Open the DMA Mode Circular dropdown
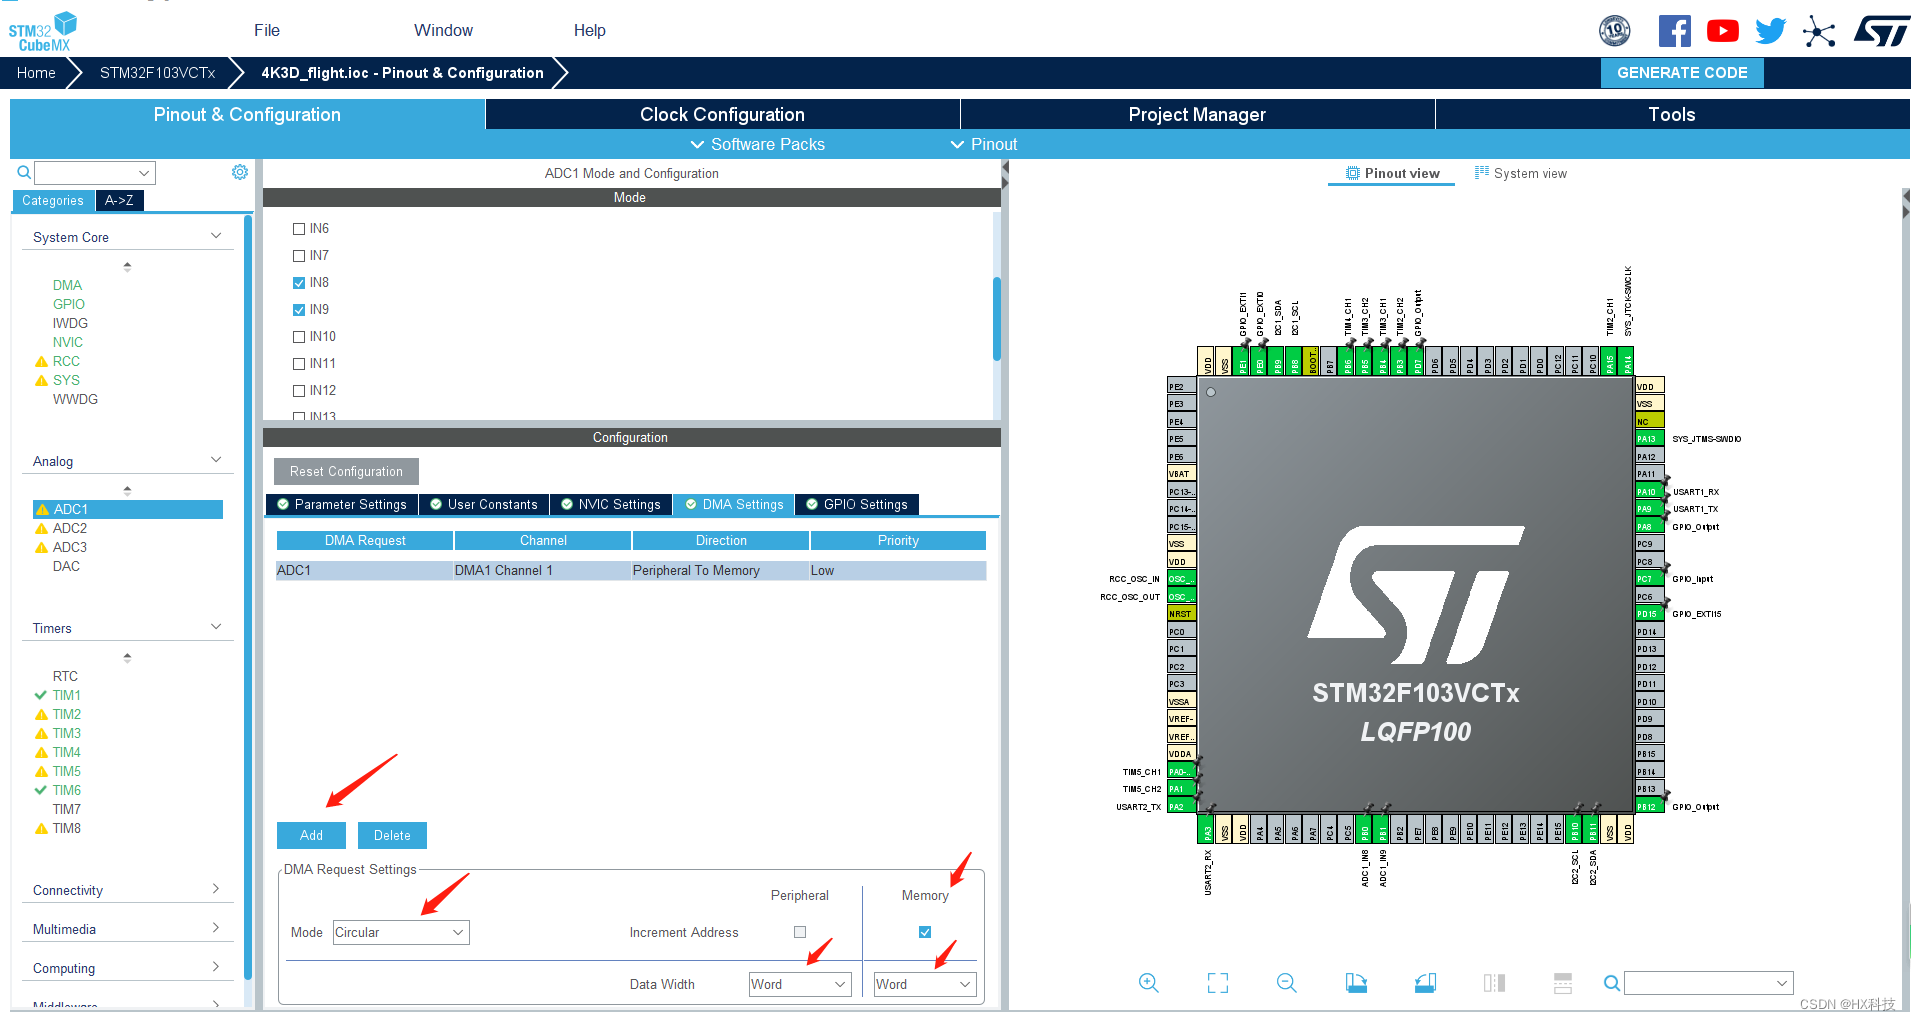Screen dimensions: 1911x1020 click(401, 932)
